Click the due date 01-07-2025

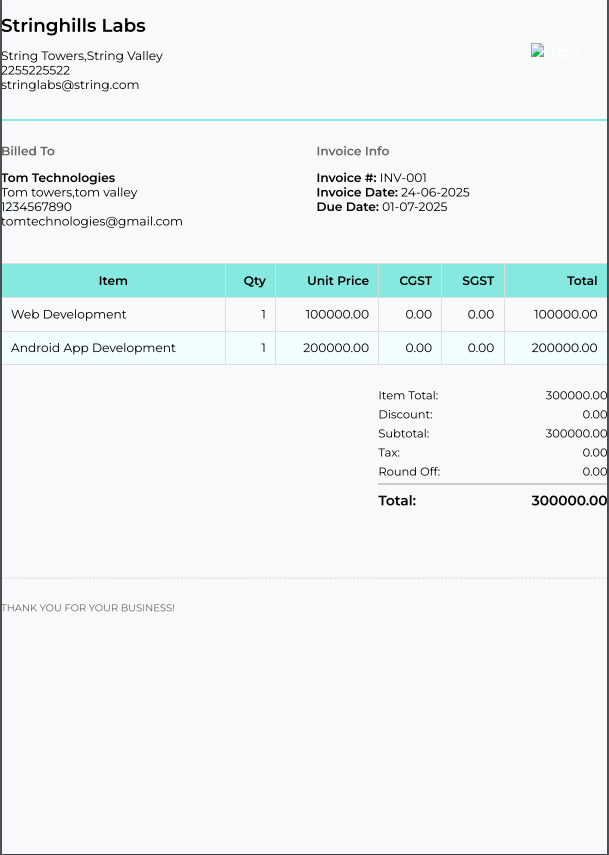(x=415, y=207)
